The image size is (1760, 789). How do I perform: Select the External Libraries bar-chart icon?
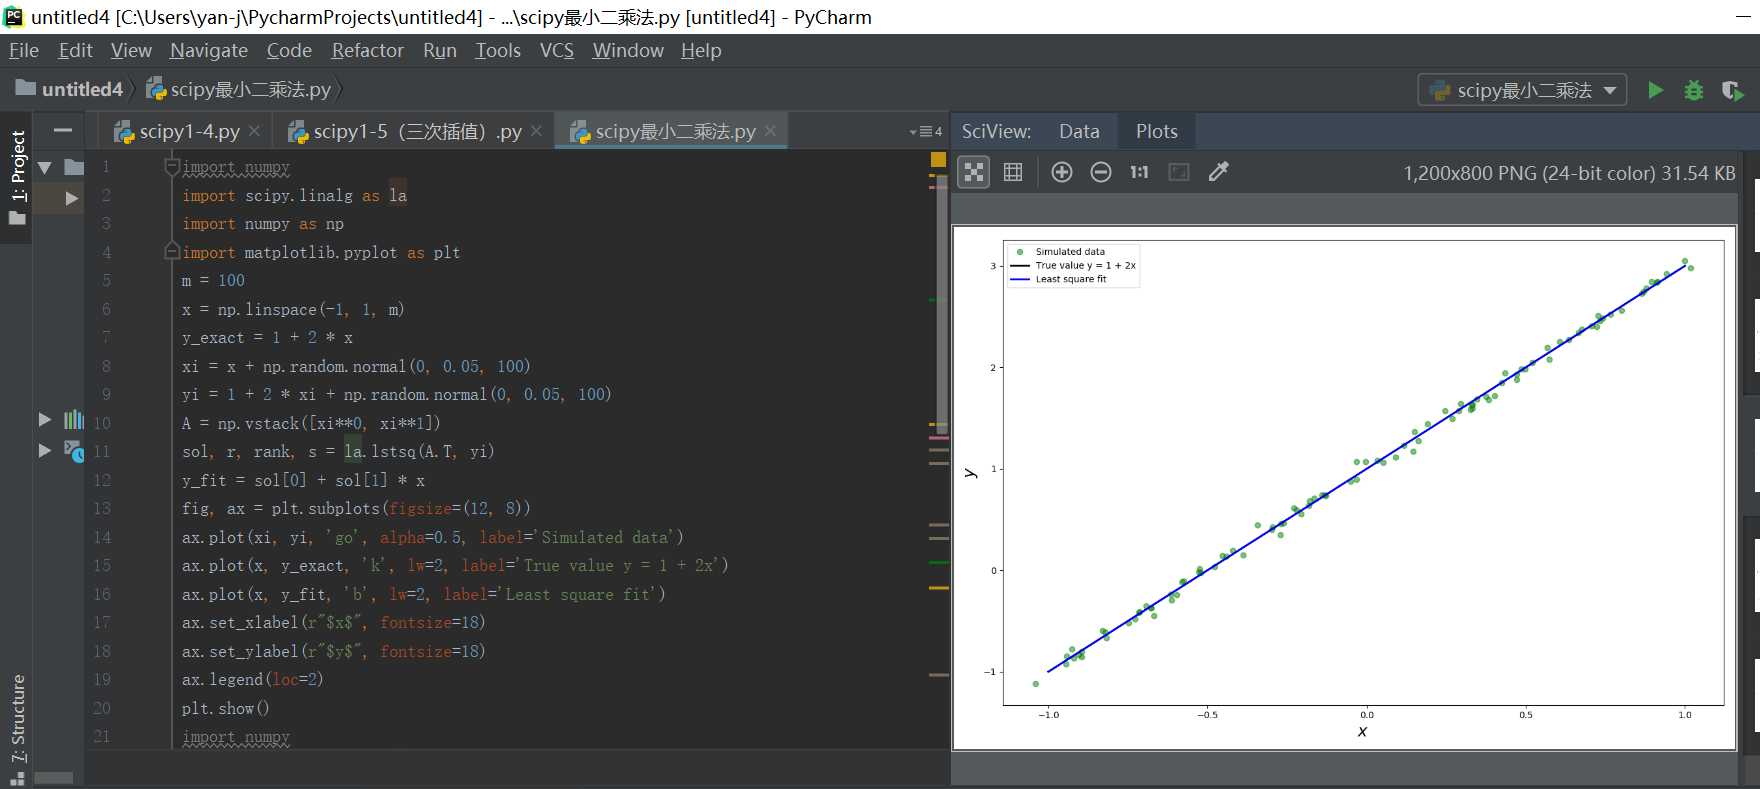click(74, 420)
